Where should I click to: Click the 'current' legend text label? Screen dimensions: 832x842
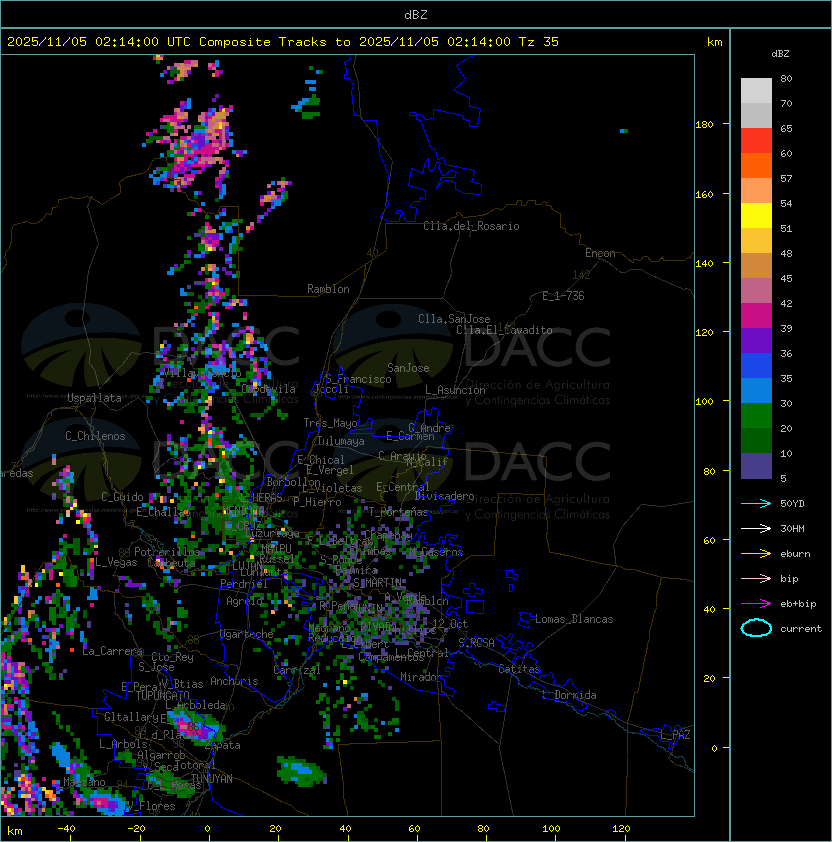[x=801, y=628]
